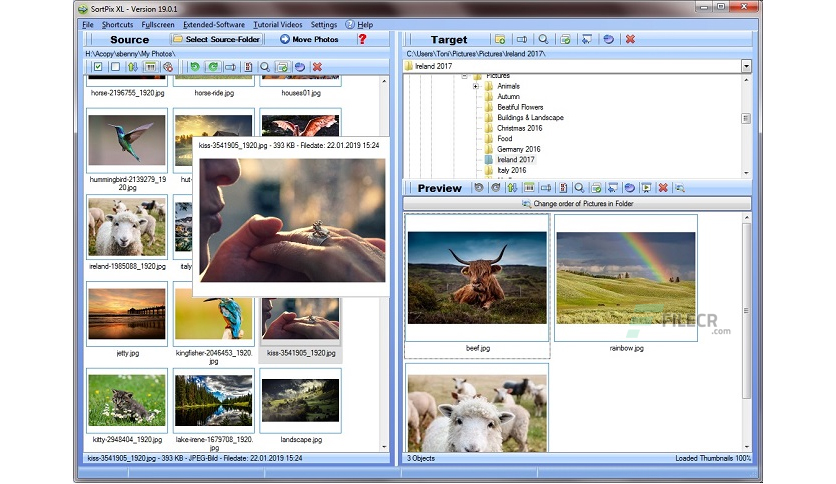Image resolution: width=836 pixels, height=484 pixels.
Task: Click the red question mark help icon
Action: 363,39
